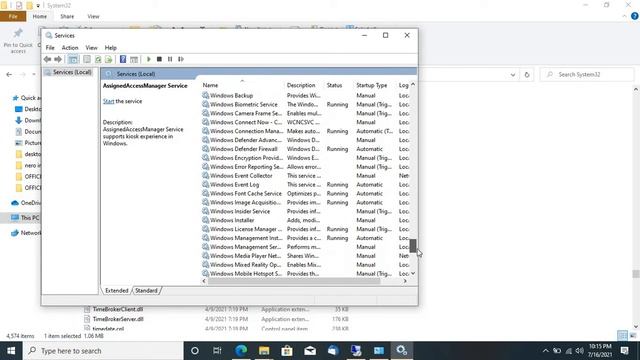The image size is (640, 360).
Task: Click the Restart Service icon
Action: point(181,59)
